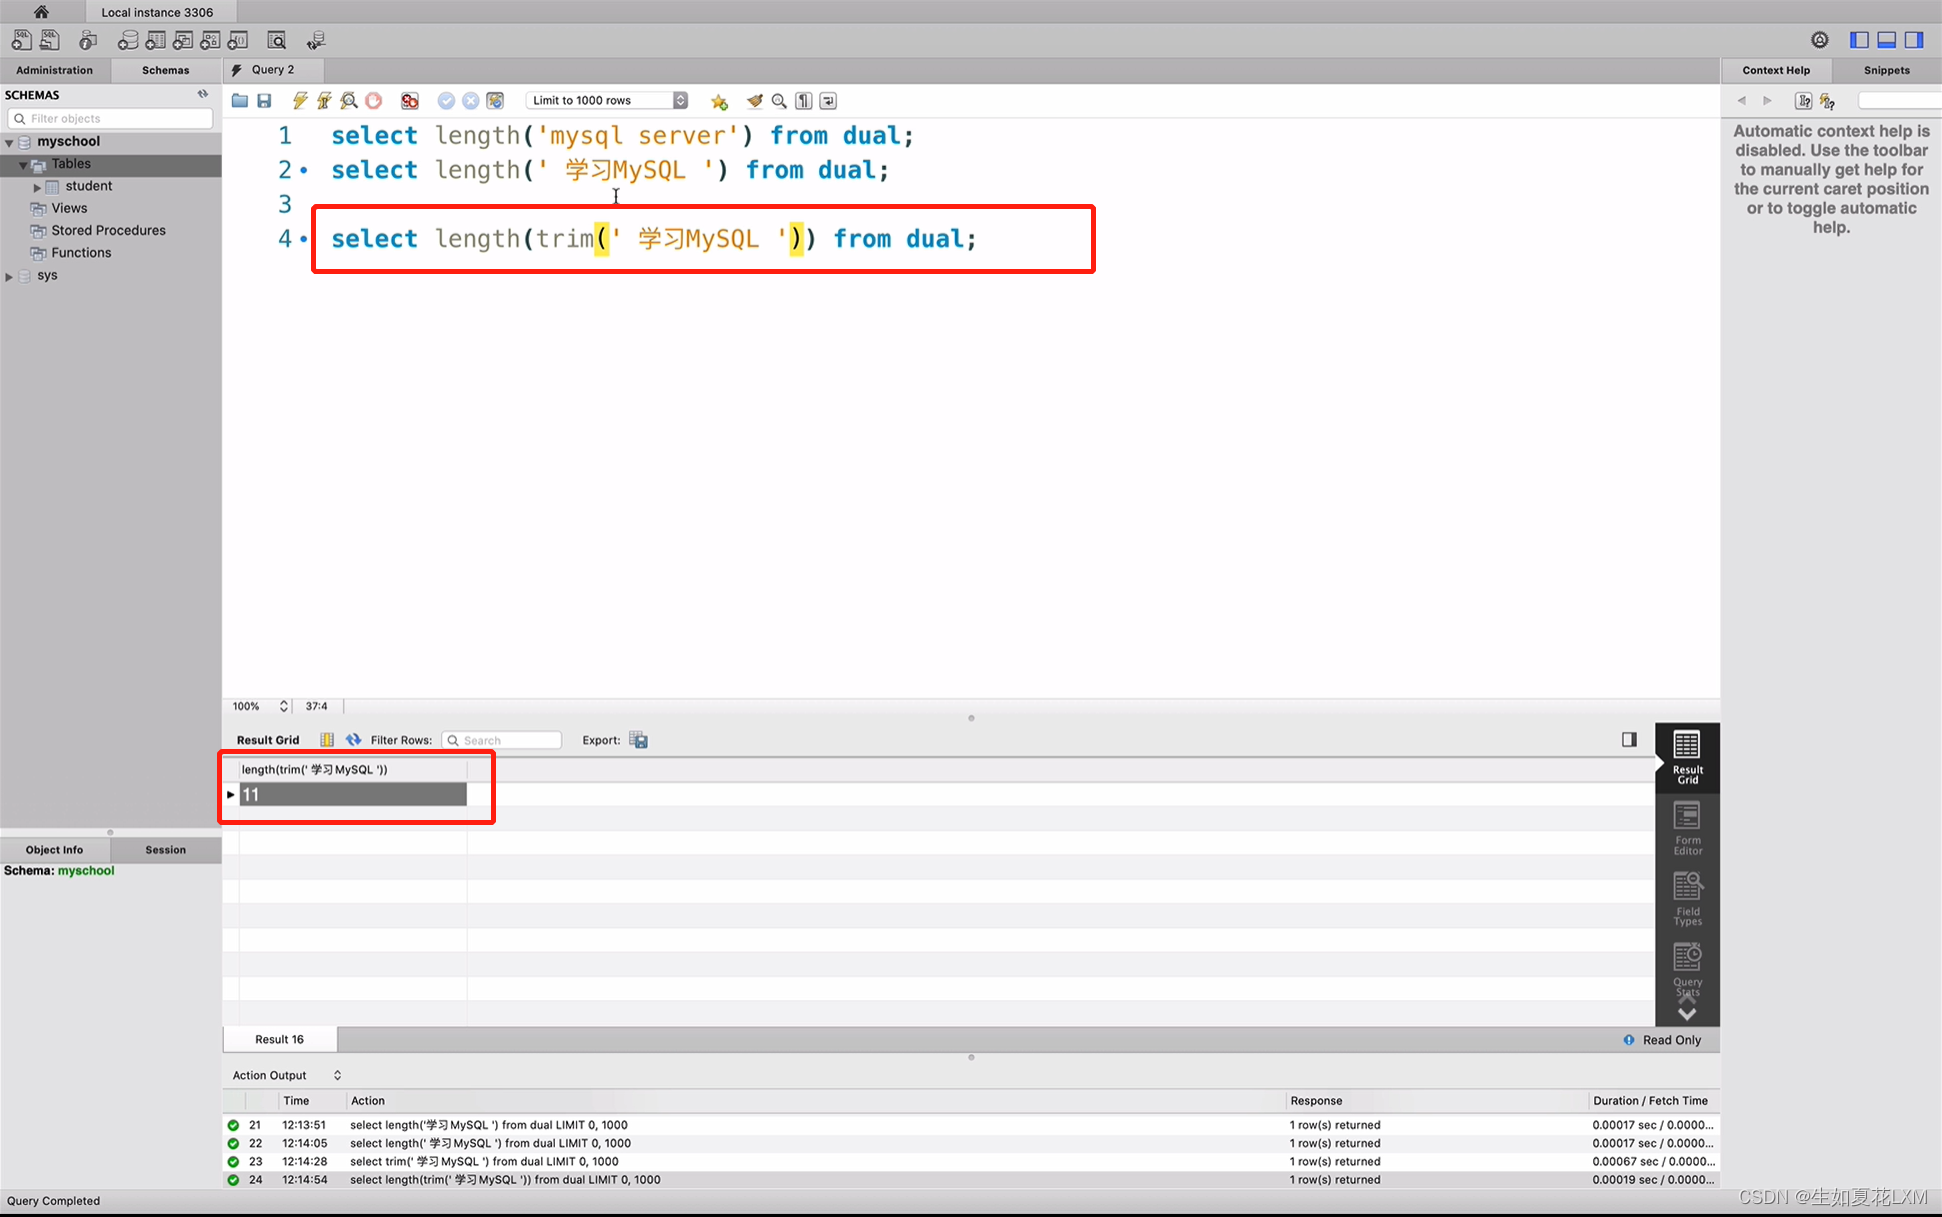Toggle wrap cell content in Result Grid

pyautogui.click(x=327, y=740)
